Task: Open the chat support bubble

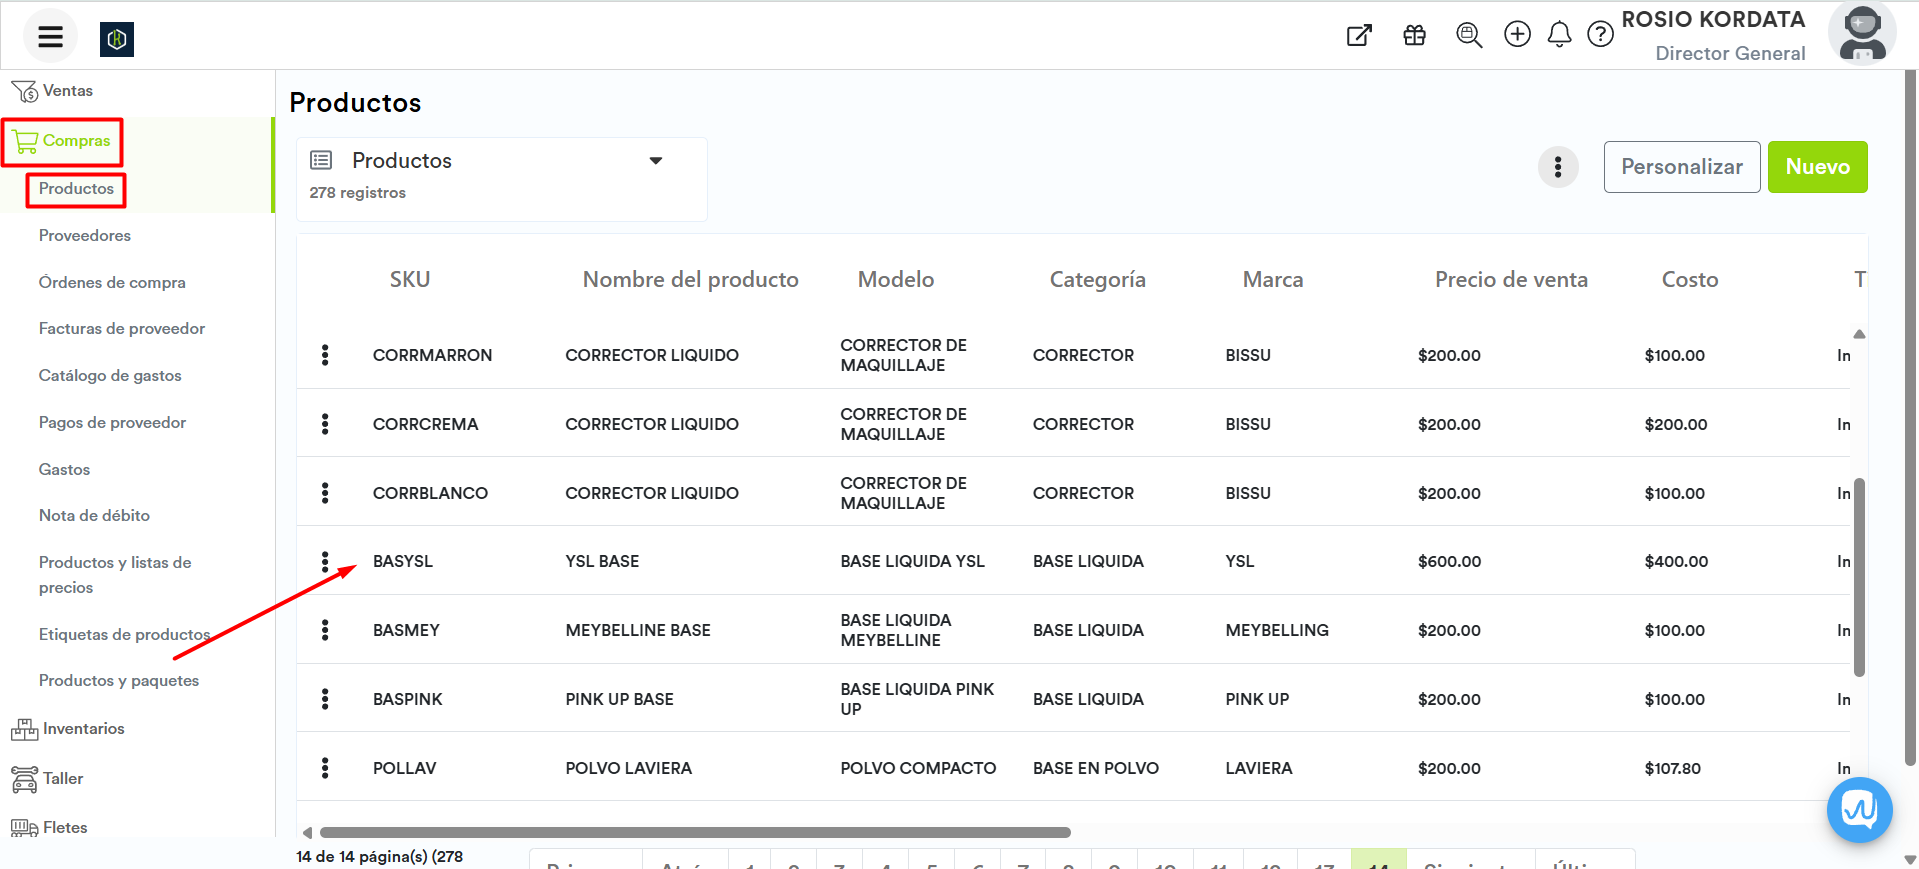Action: pyautogui.click(x=1859, y=809)
